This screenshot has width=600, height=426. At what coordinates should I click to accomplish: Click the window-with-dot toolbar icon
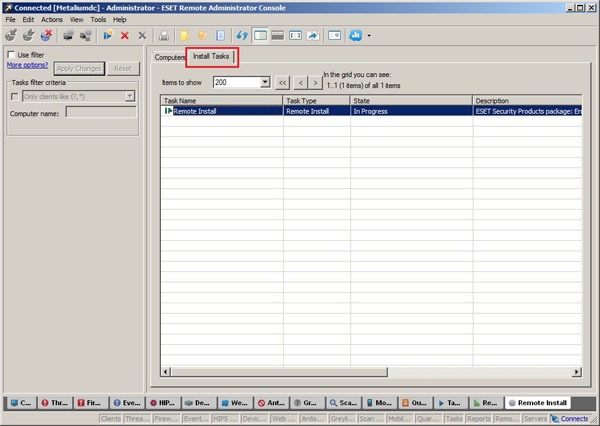[334, 36]
